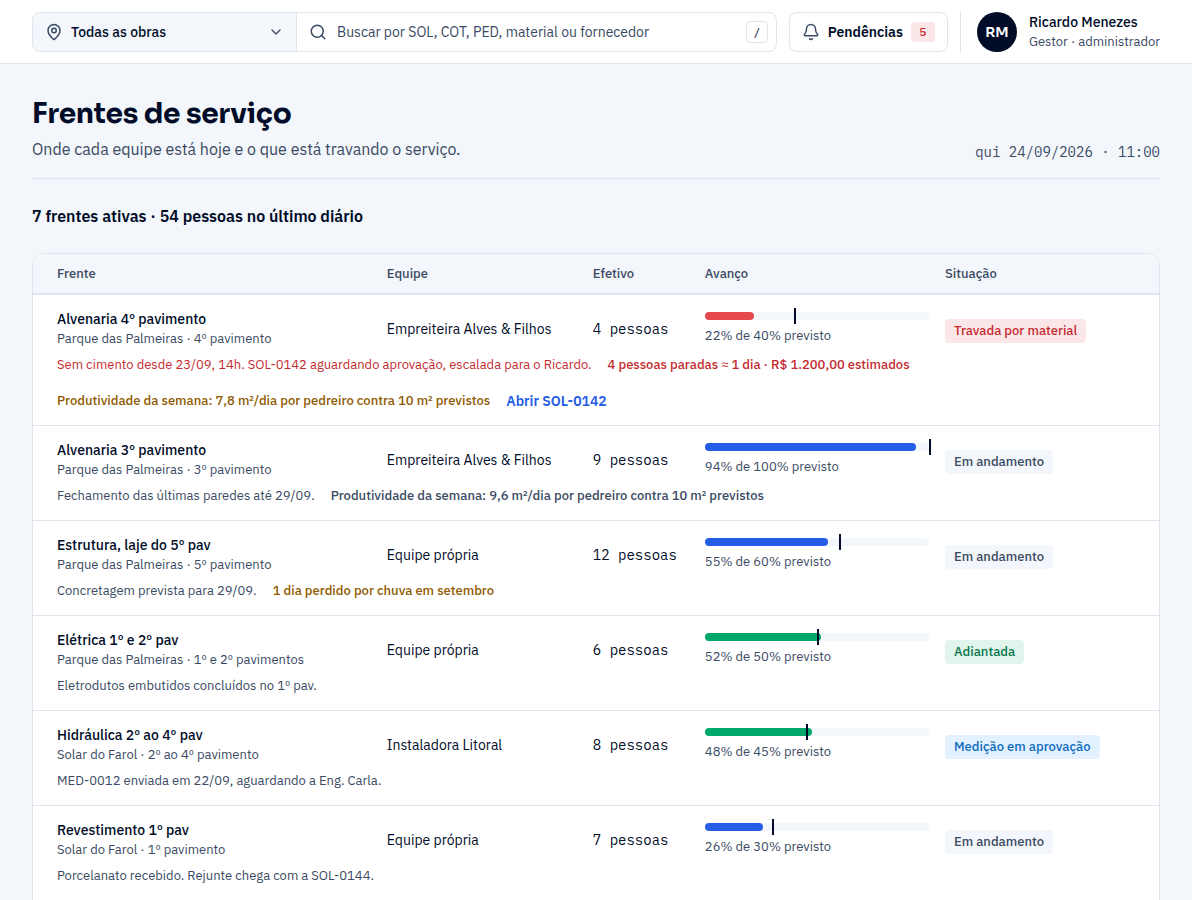The image size is (1192, 900).
Task: Click the search magnifier icon
Action: click(318, 32)
